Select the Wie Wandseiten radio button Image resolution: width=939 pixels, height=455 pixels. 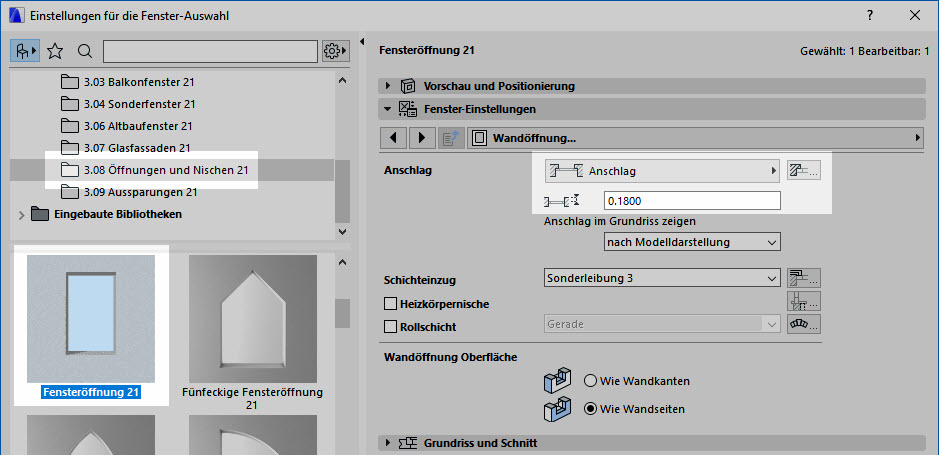(x=590, y=410)
